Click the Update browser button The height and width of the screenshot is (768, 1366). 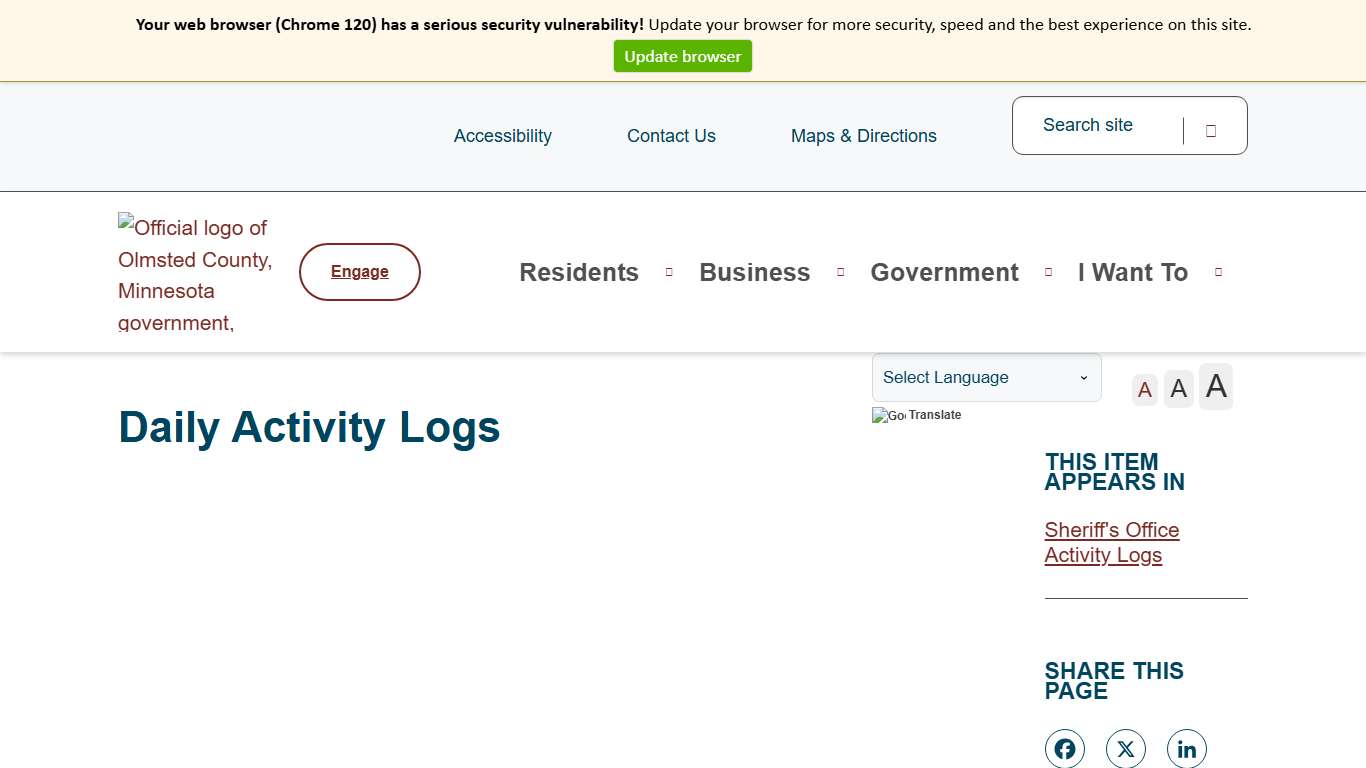click(683, 56)
